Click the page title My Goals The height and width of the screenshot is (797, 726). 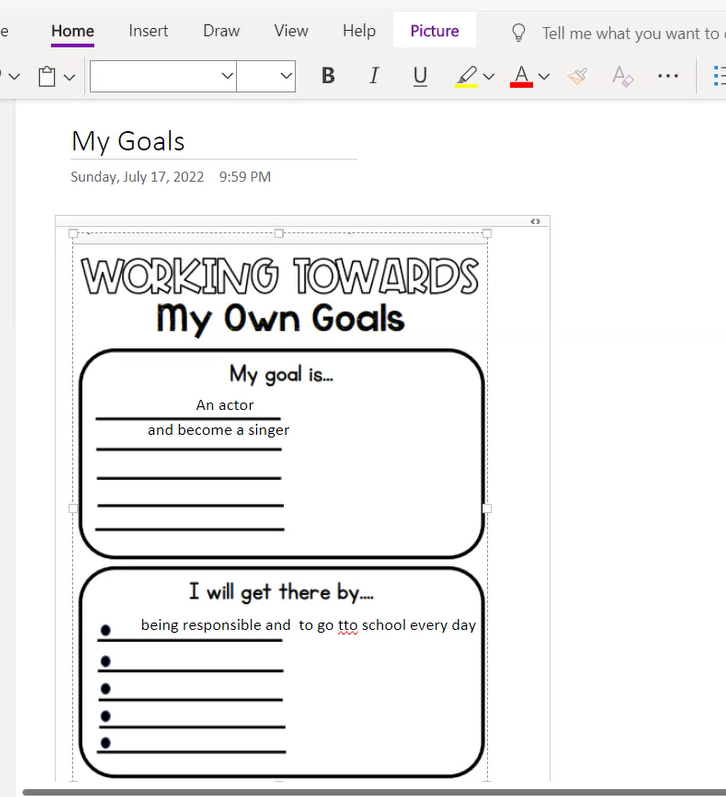click(128, 141)
